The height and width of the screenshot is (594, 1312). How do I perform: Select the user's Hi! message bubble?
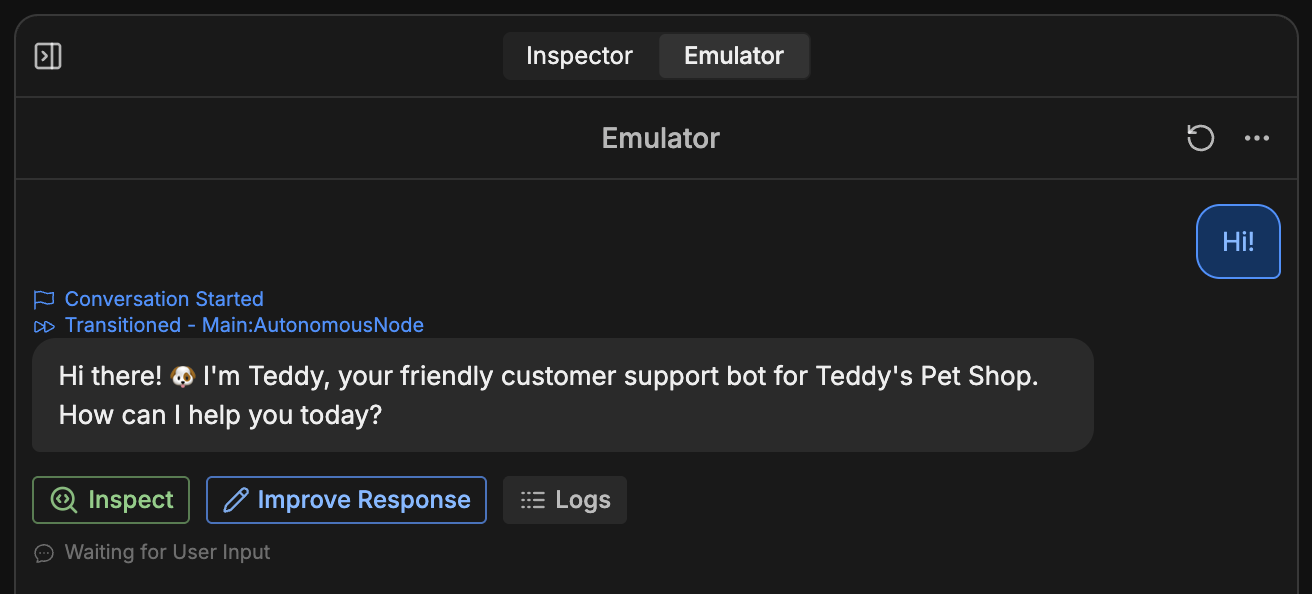point(1238,241)
